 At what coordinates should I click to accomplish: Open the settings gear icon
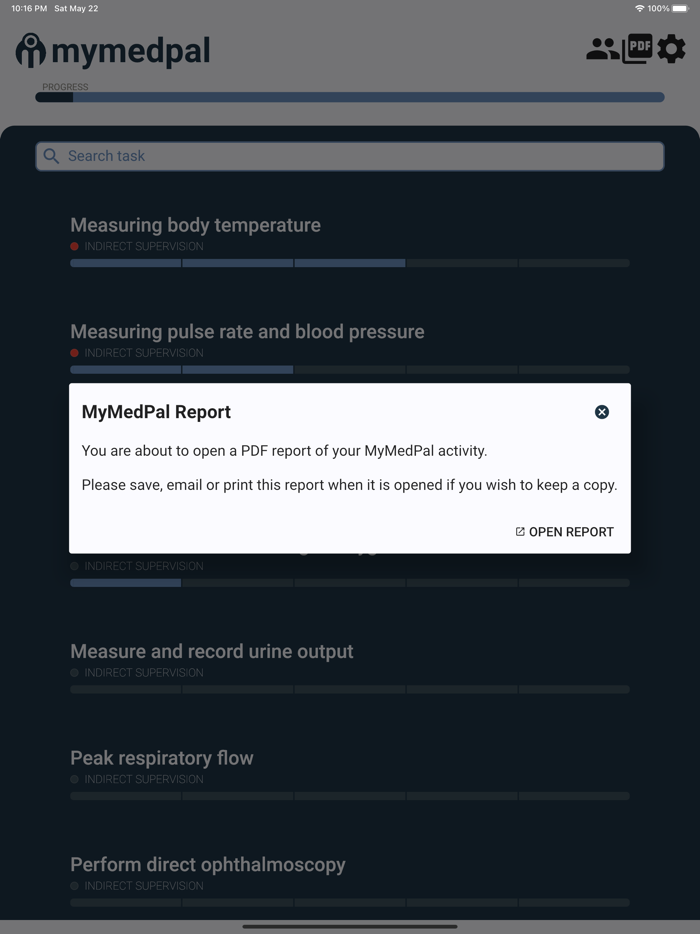(x=671, y=48)
